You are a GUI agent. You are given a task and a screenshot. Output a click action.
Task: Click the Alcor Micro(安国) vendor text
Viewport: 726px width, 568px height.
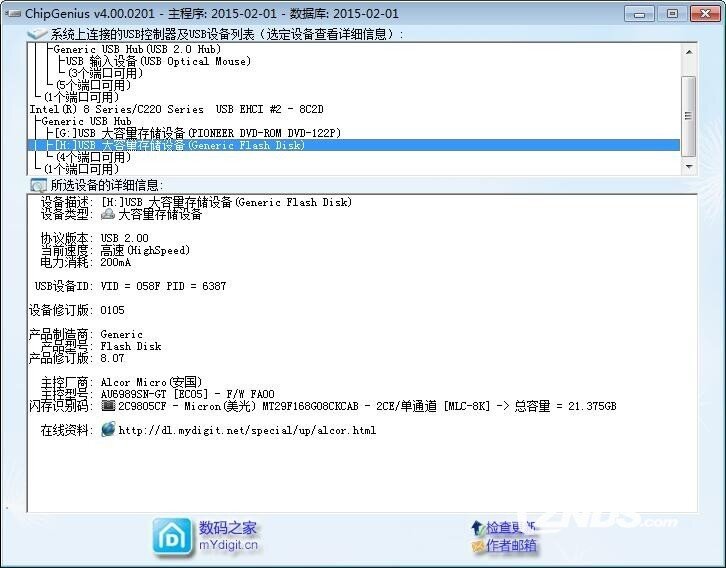[x=151, y=382]
